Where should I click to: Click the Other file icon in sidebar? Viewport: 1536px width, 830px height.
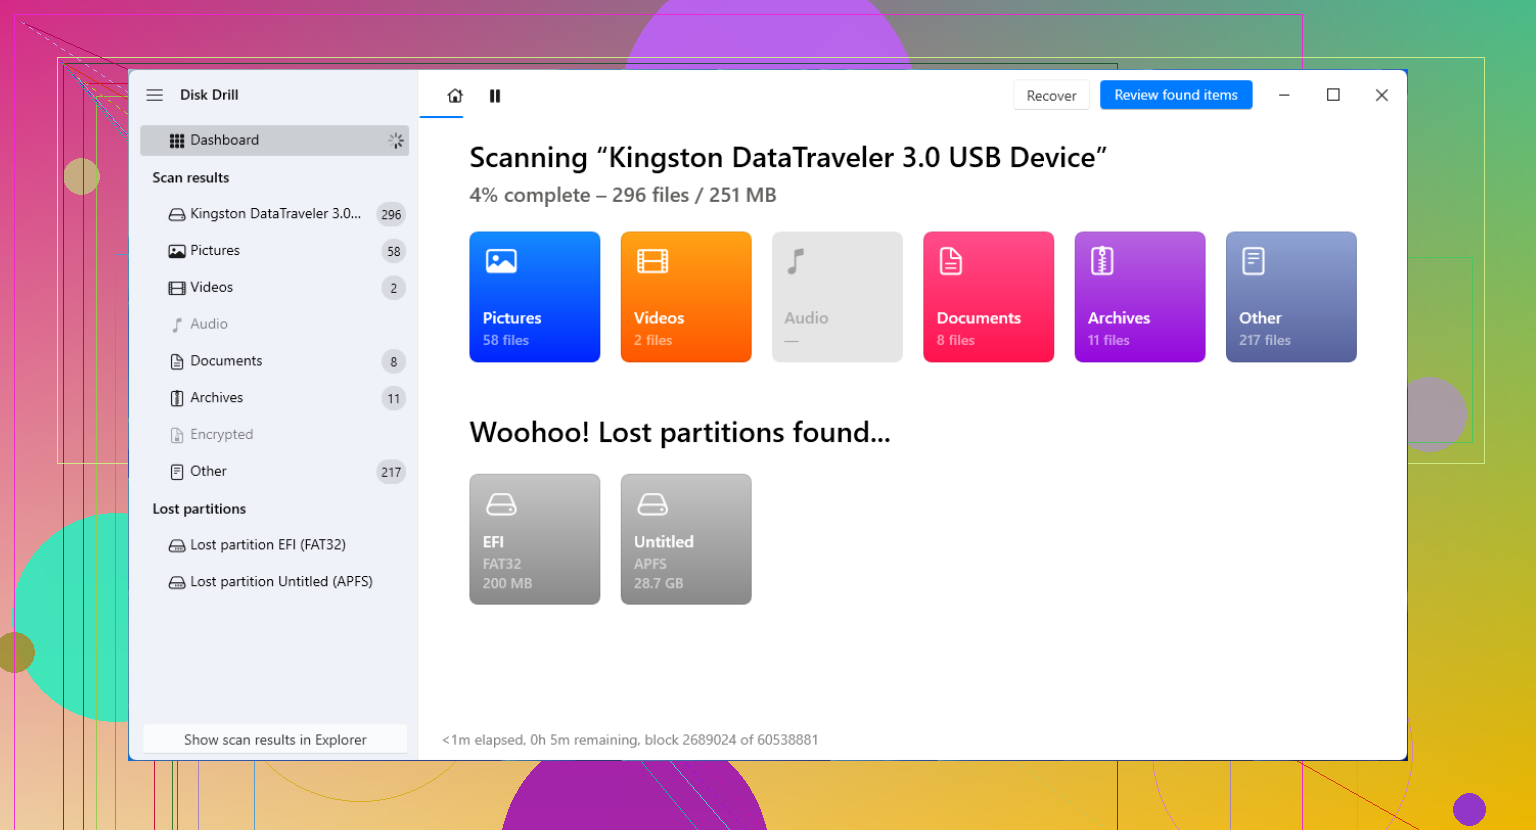177,472
